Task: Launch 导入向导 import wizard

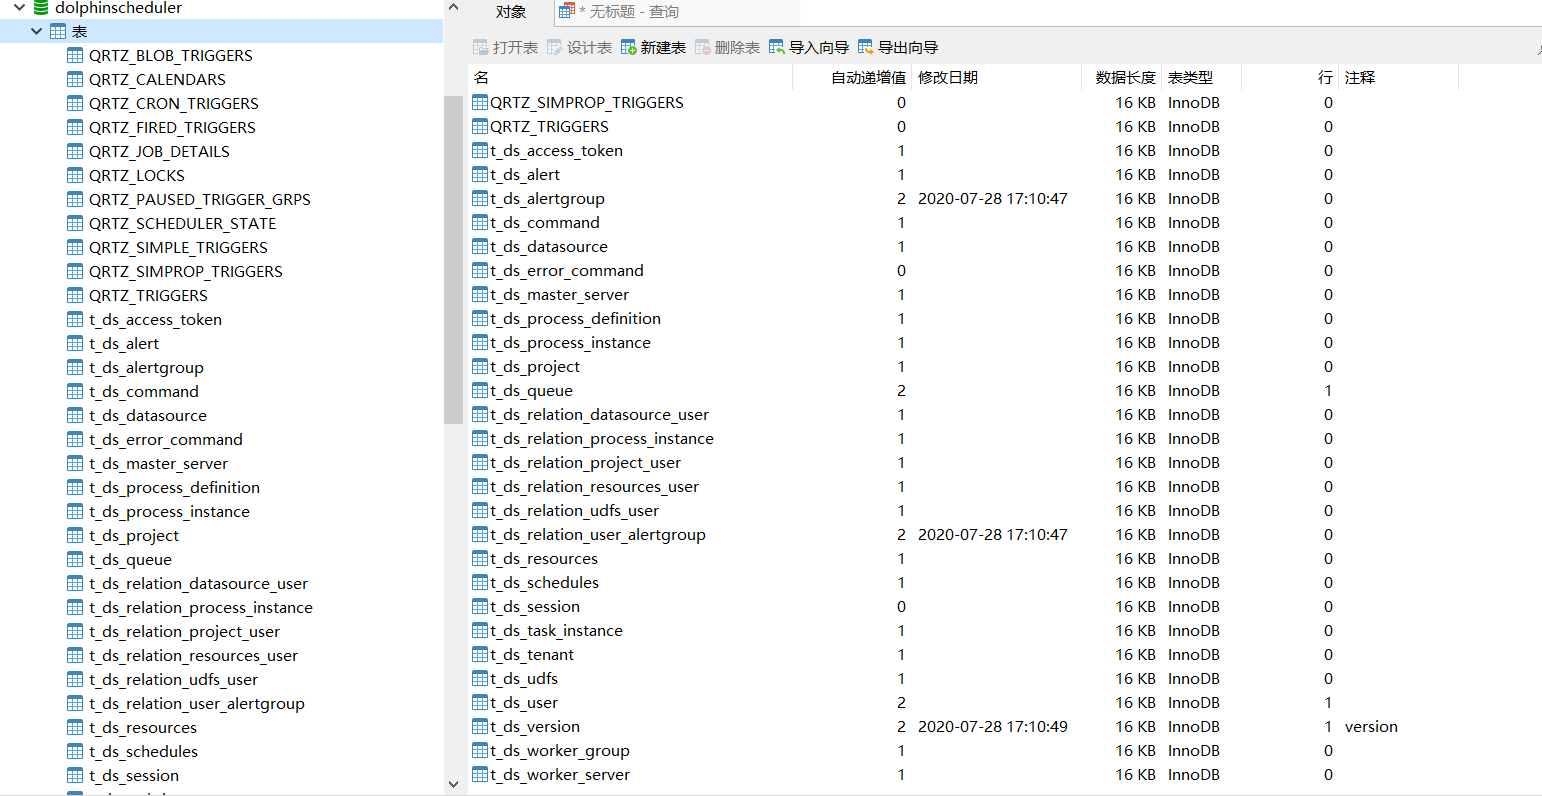Action: 809,47
